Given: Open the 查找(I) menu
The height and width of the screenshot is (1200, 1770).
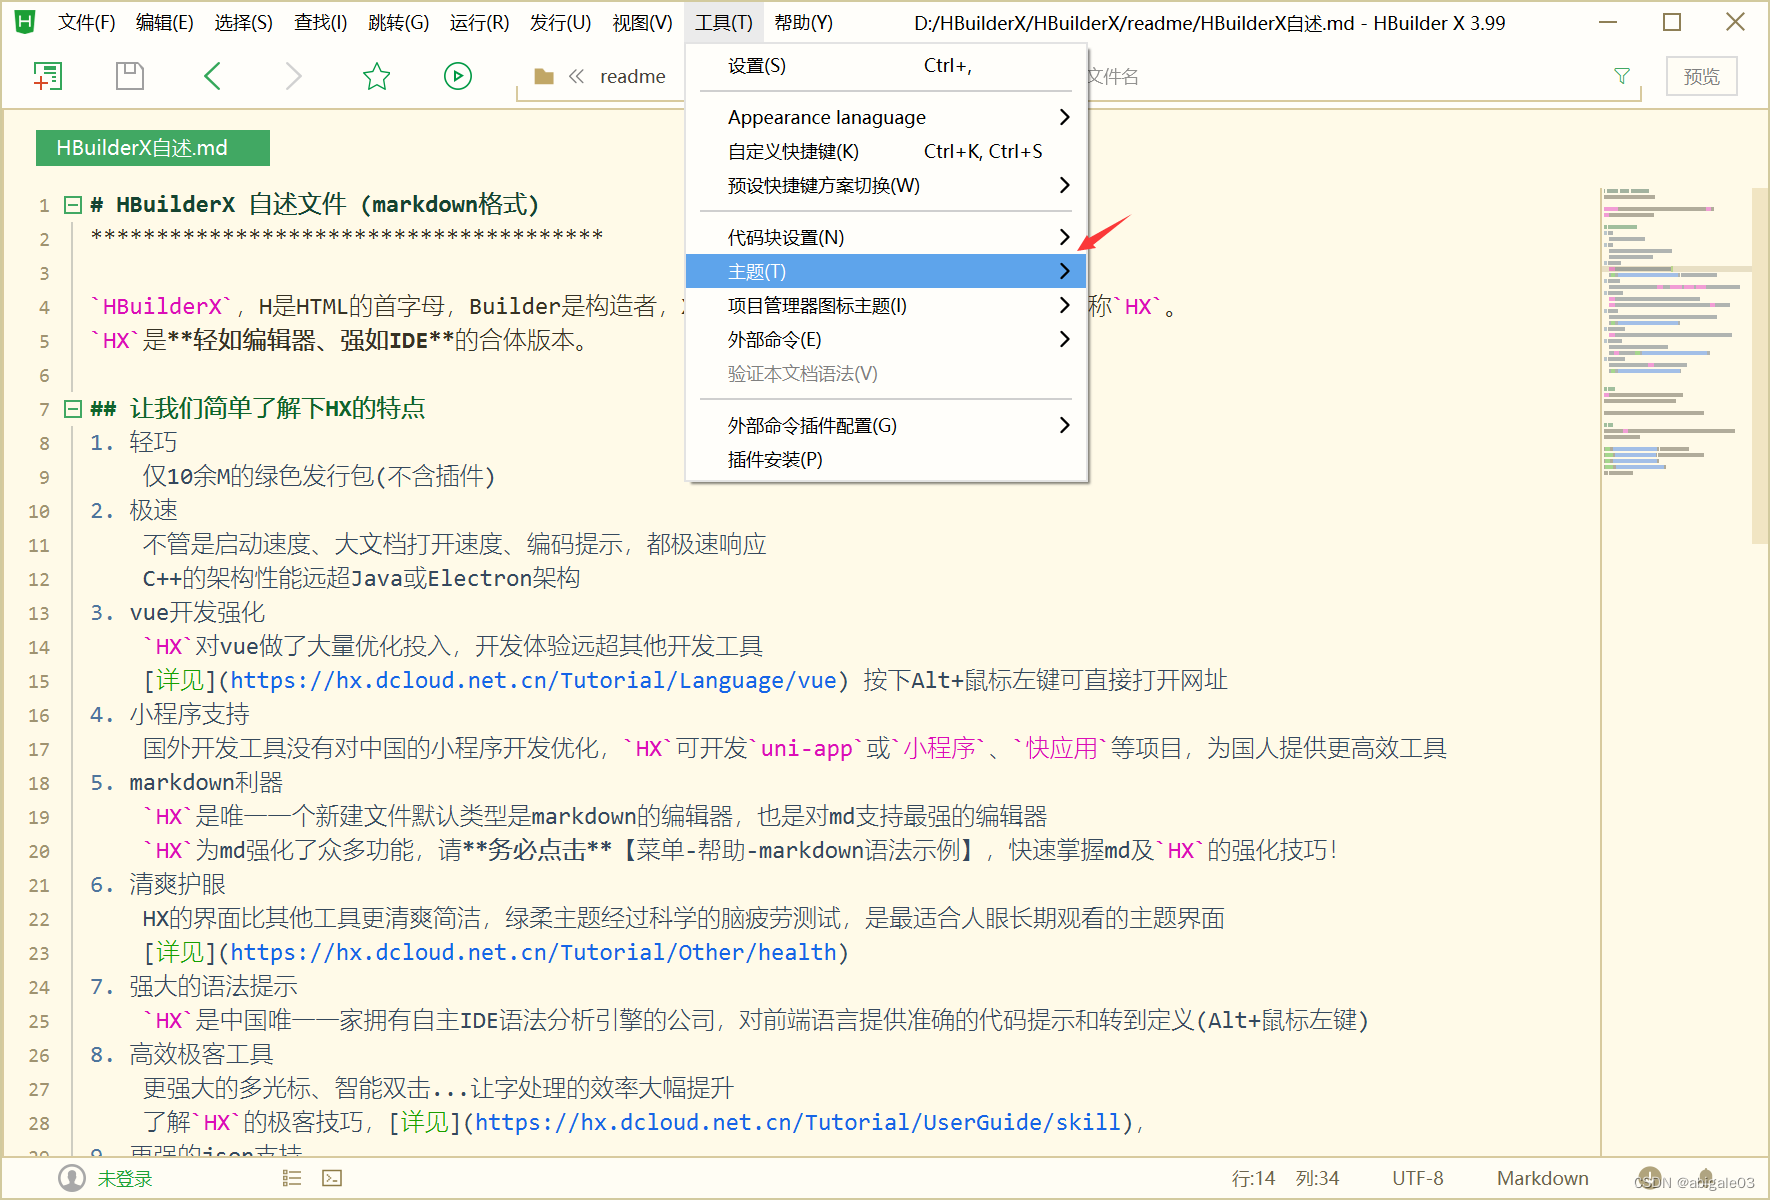Looking at the screenshot, I should (x=320, y=22).
